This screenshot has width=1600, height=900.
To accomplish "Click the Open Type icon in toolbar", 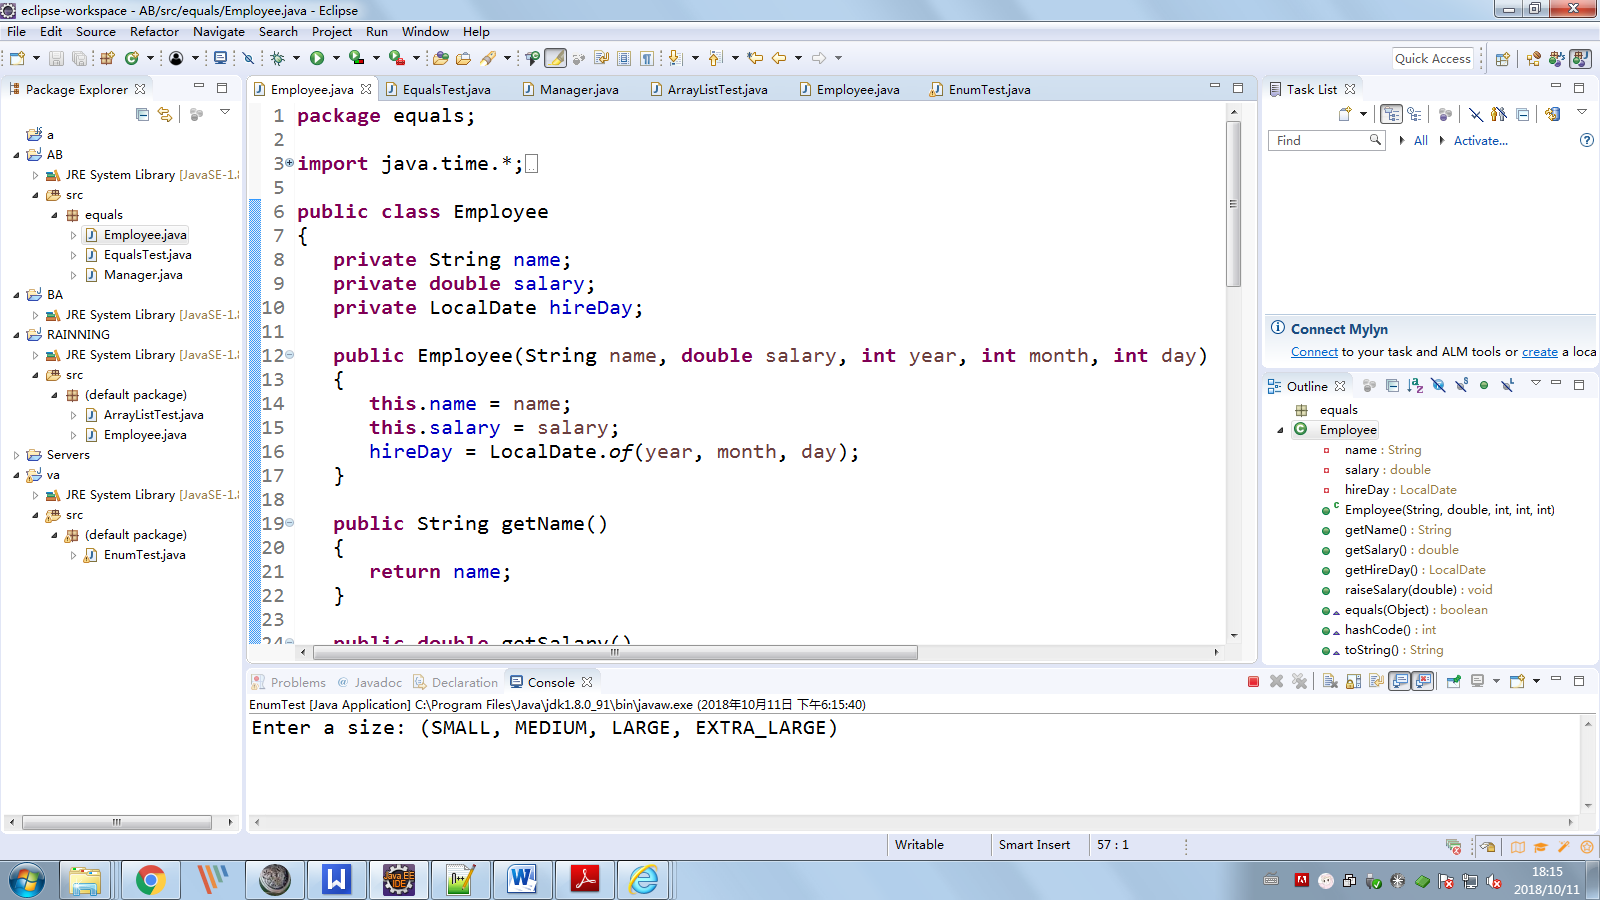I will (441, 58).
